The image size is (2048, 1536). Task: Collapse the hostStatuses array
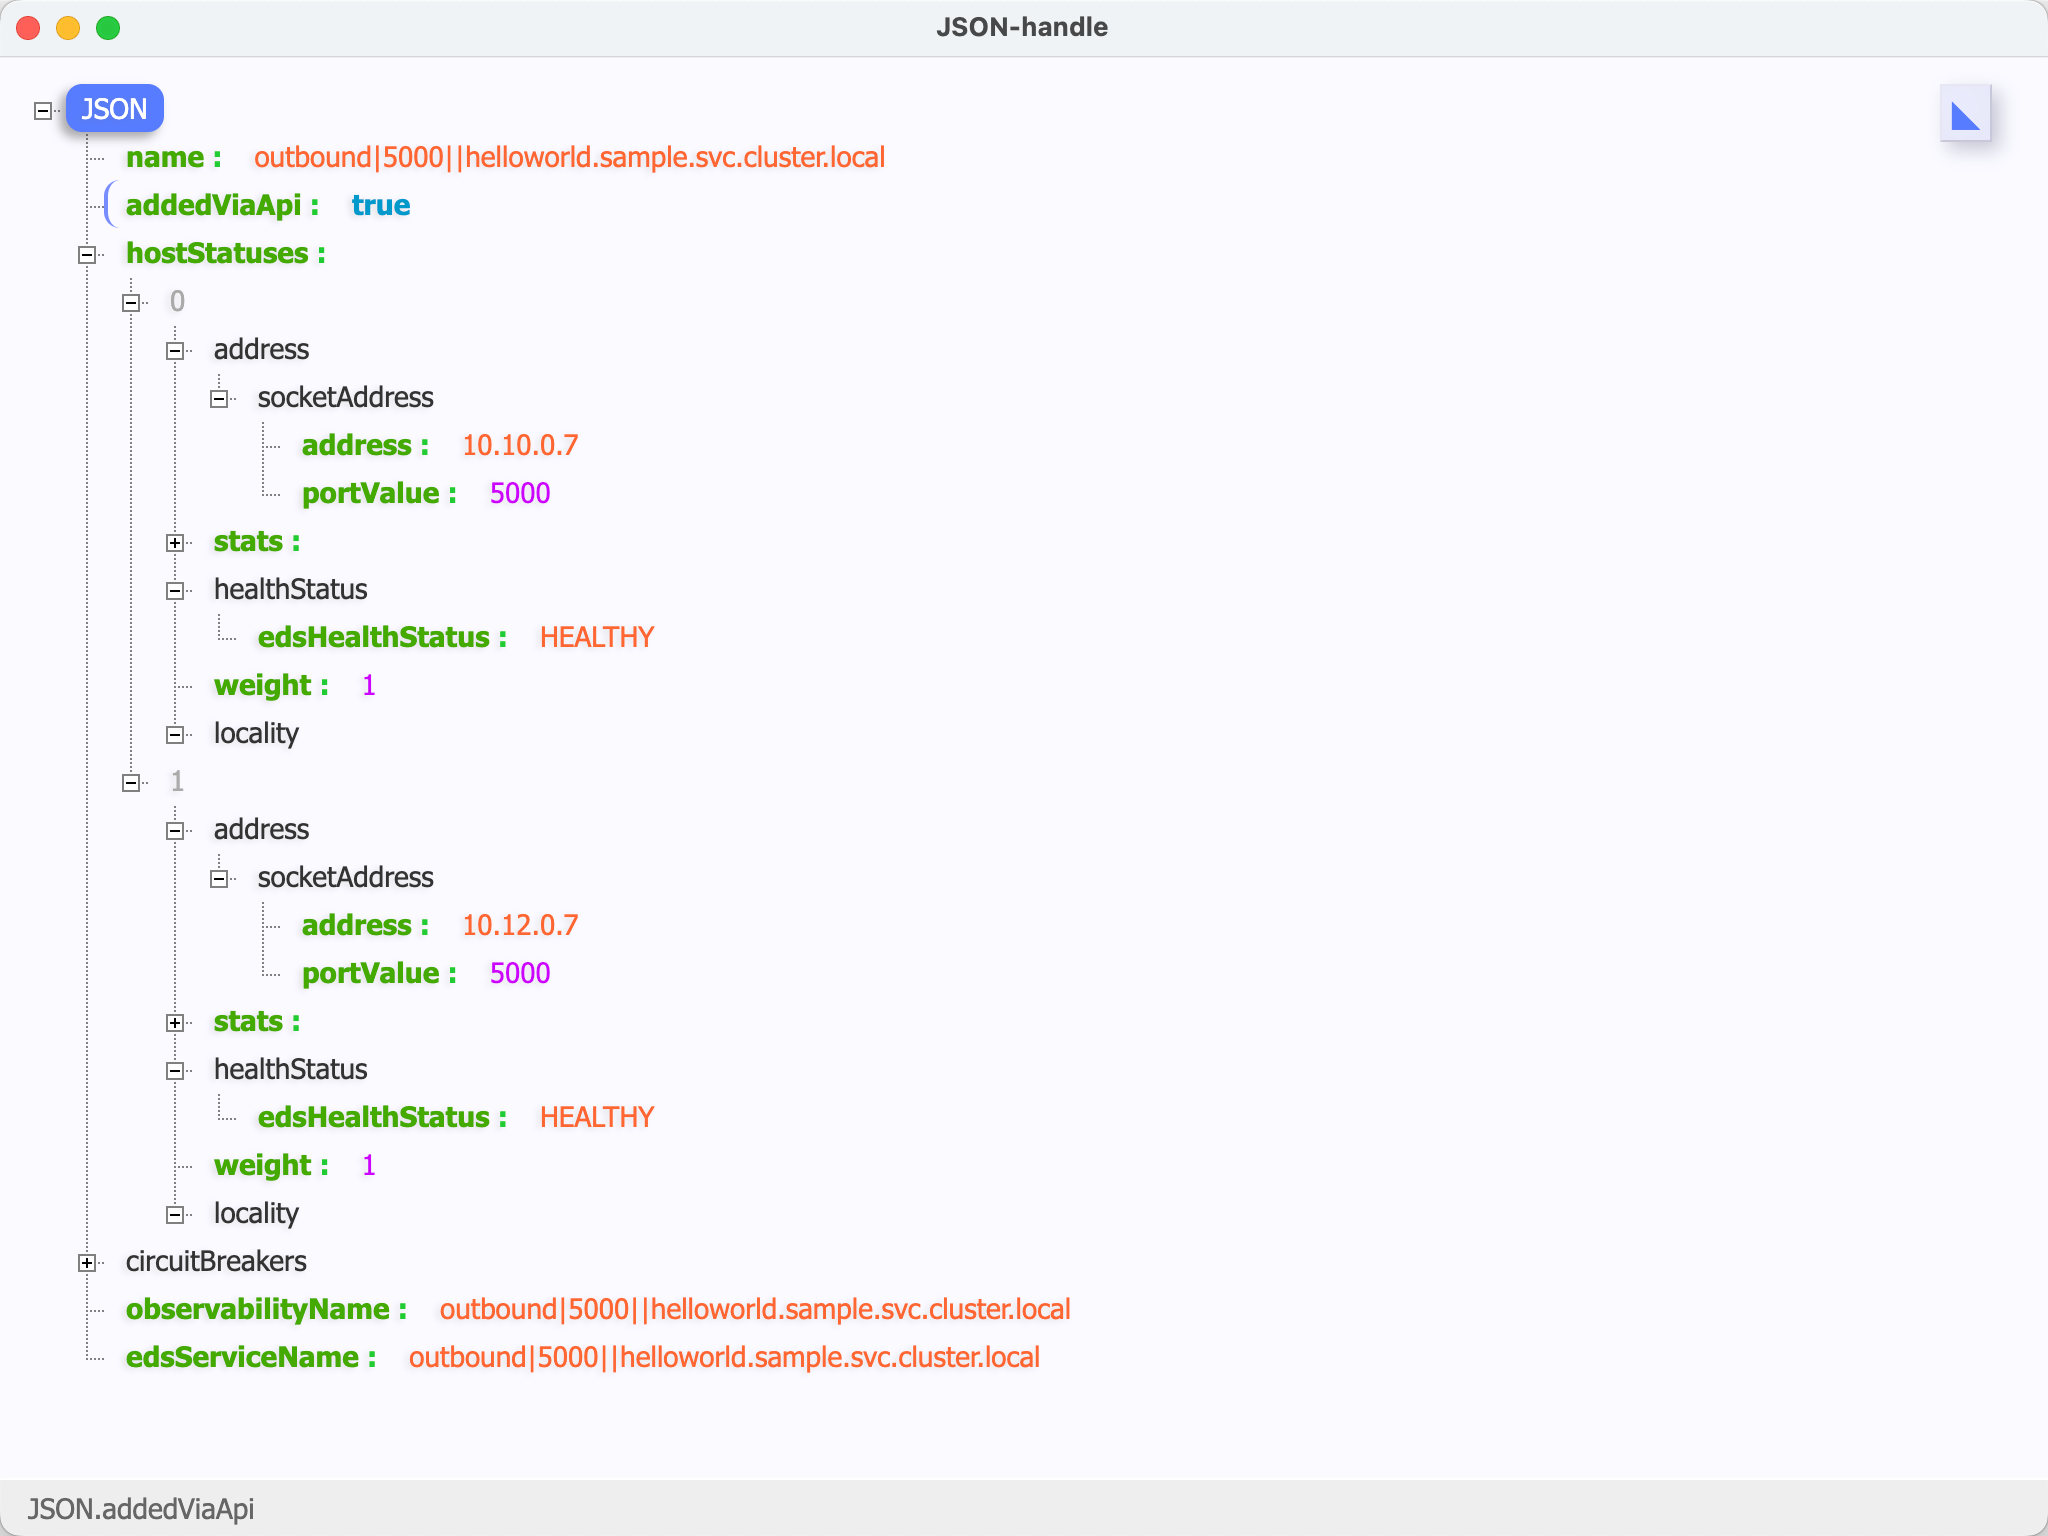tap(87, 254)
